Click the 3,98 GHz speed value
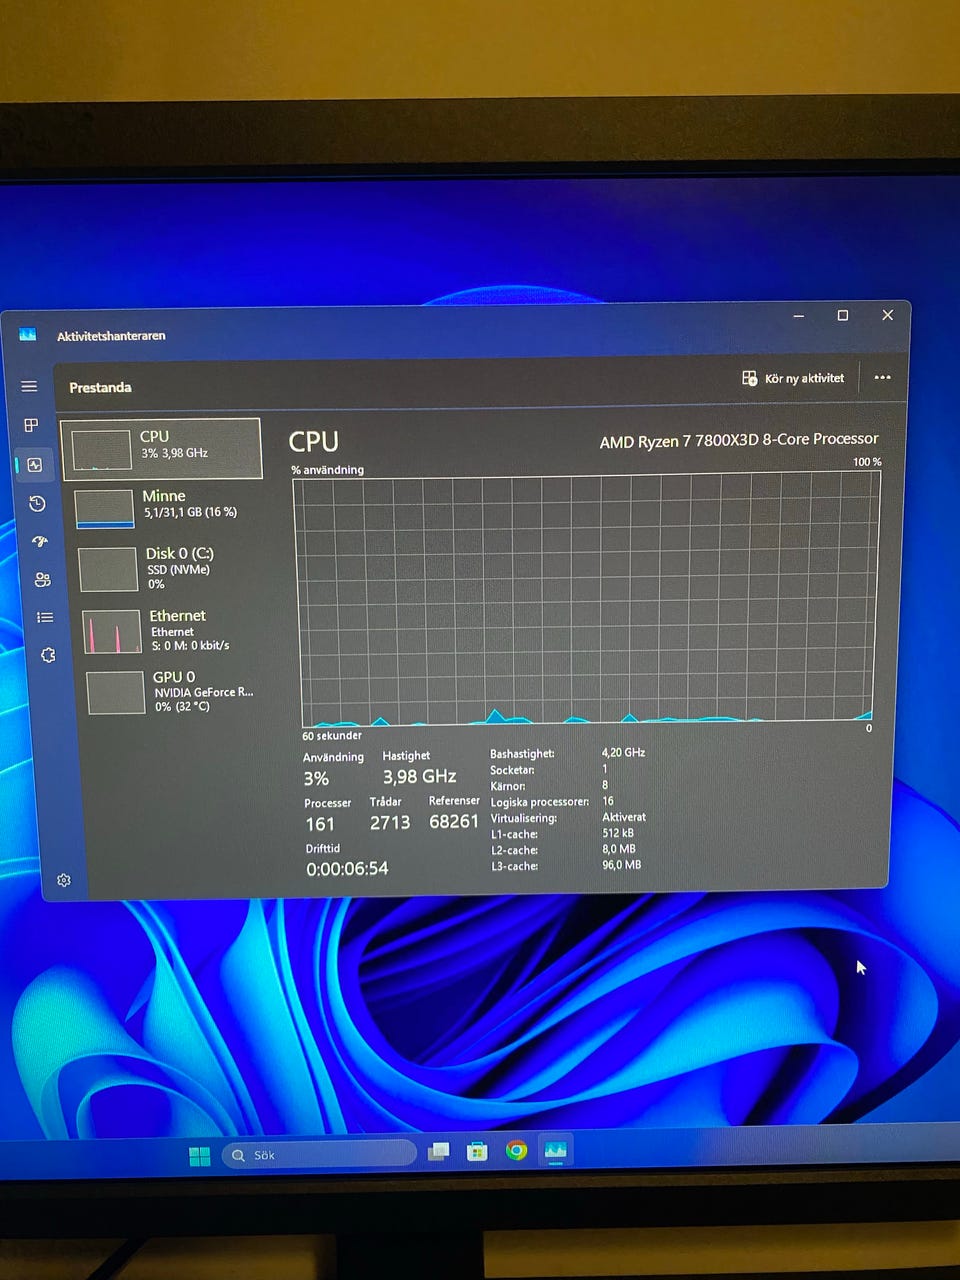The height and width of the screenshot is (1280, 960). click(419, 776)
